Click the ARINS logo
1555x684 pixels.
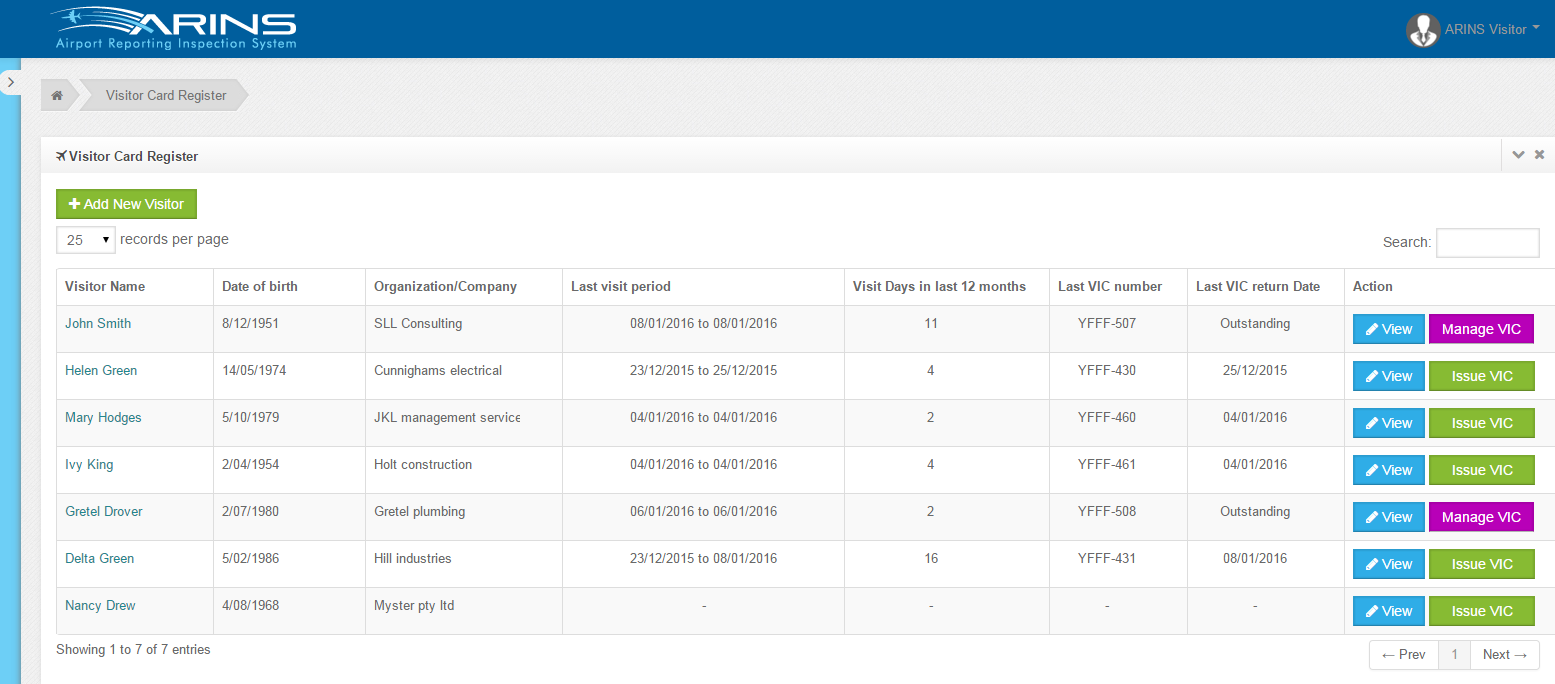[x=176, y=29]
